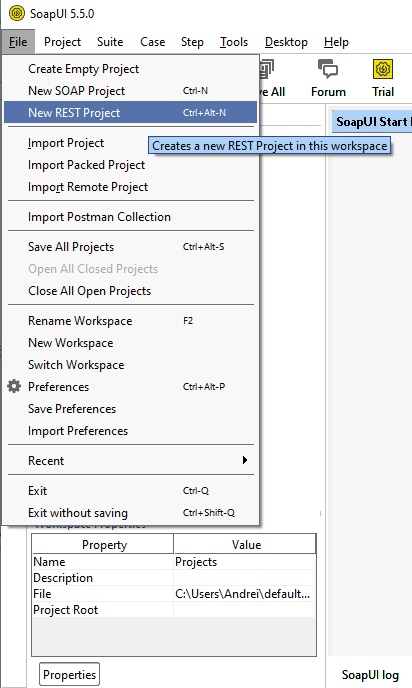This screenshot has height=688, width=412.
Task: Open the Desktop menu
Action: [x=286, y=42]
